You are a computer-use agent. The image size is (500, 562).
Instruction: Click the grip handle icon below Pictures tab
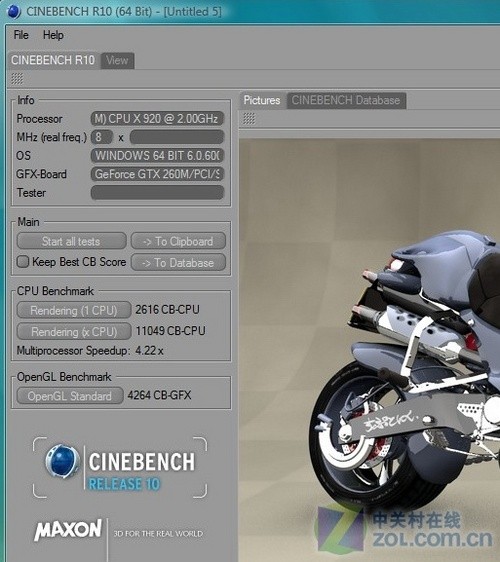[x=249, y=118]
